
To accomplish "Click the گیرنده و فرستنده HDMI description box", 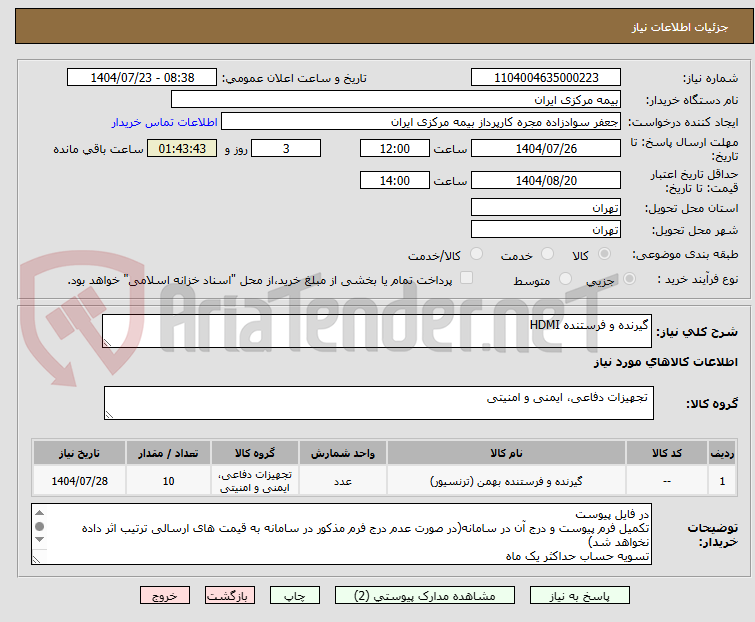I will pos(377,331).
